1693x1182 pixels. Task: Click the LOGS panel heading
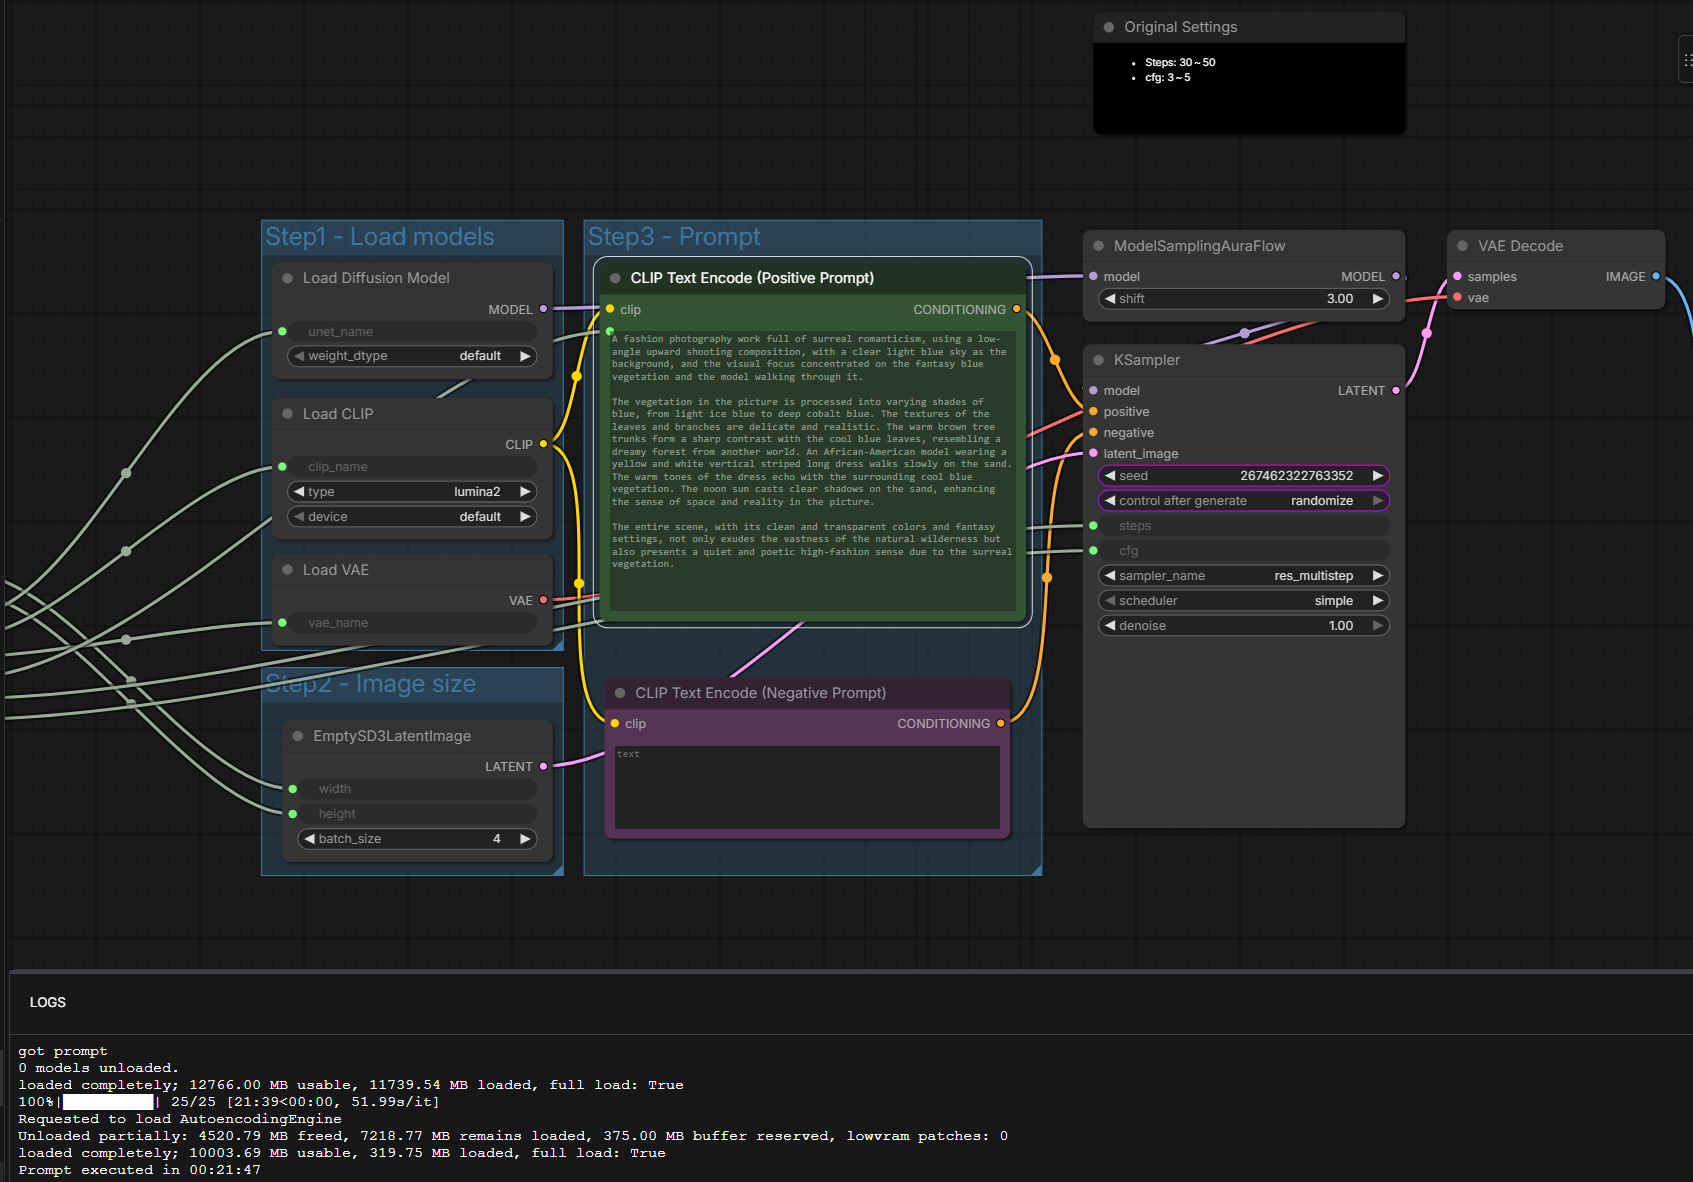48,1002
